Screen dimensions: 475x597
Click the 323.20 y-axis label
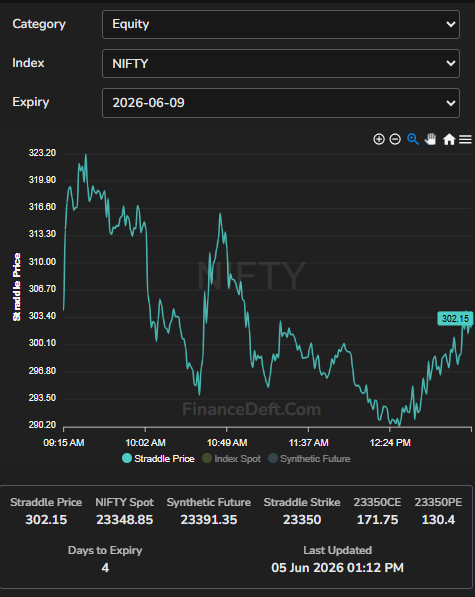pos(42,153)
